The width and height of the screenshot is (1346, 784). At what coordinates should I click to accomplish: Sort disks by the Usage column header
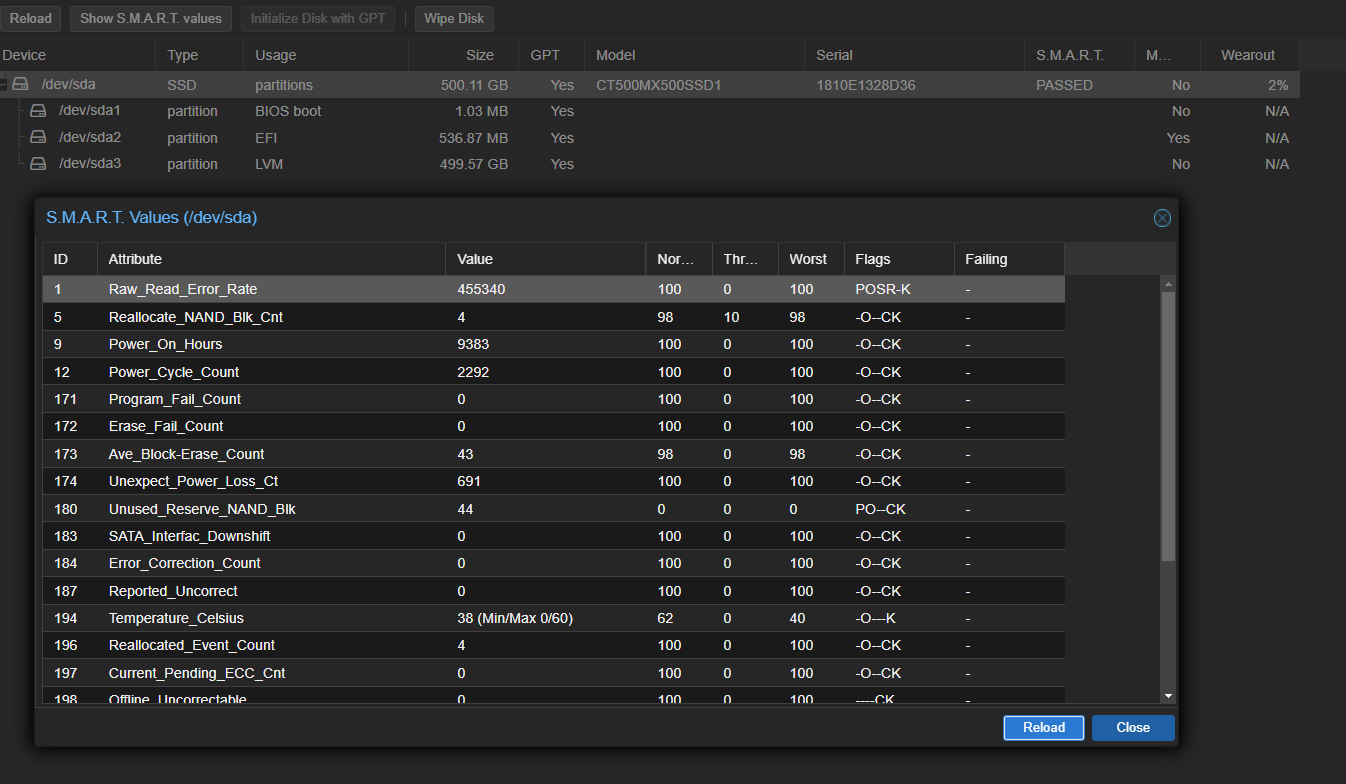tap(326, 55)
